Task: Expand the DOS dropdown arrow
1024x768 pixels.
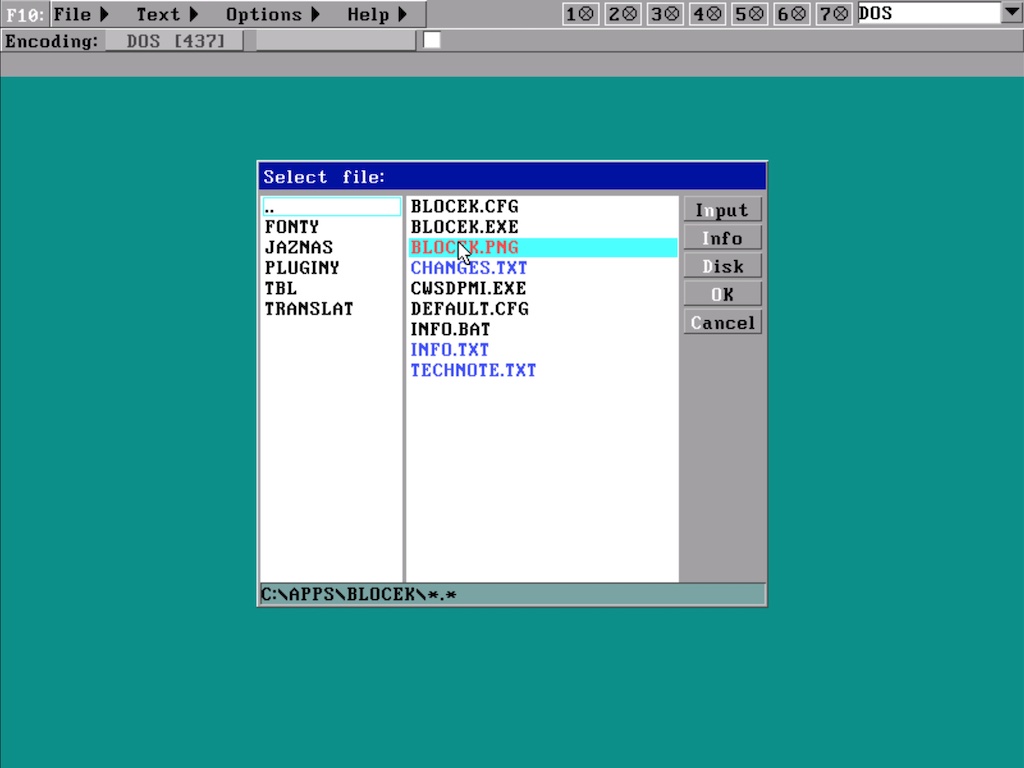Action: click(1011, 13)
